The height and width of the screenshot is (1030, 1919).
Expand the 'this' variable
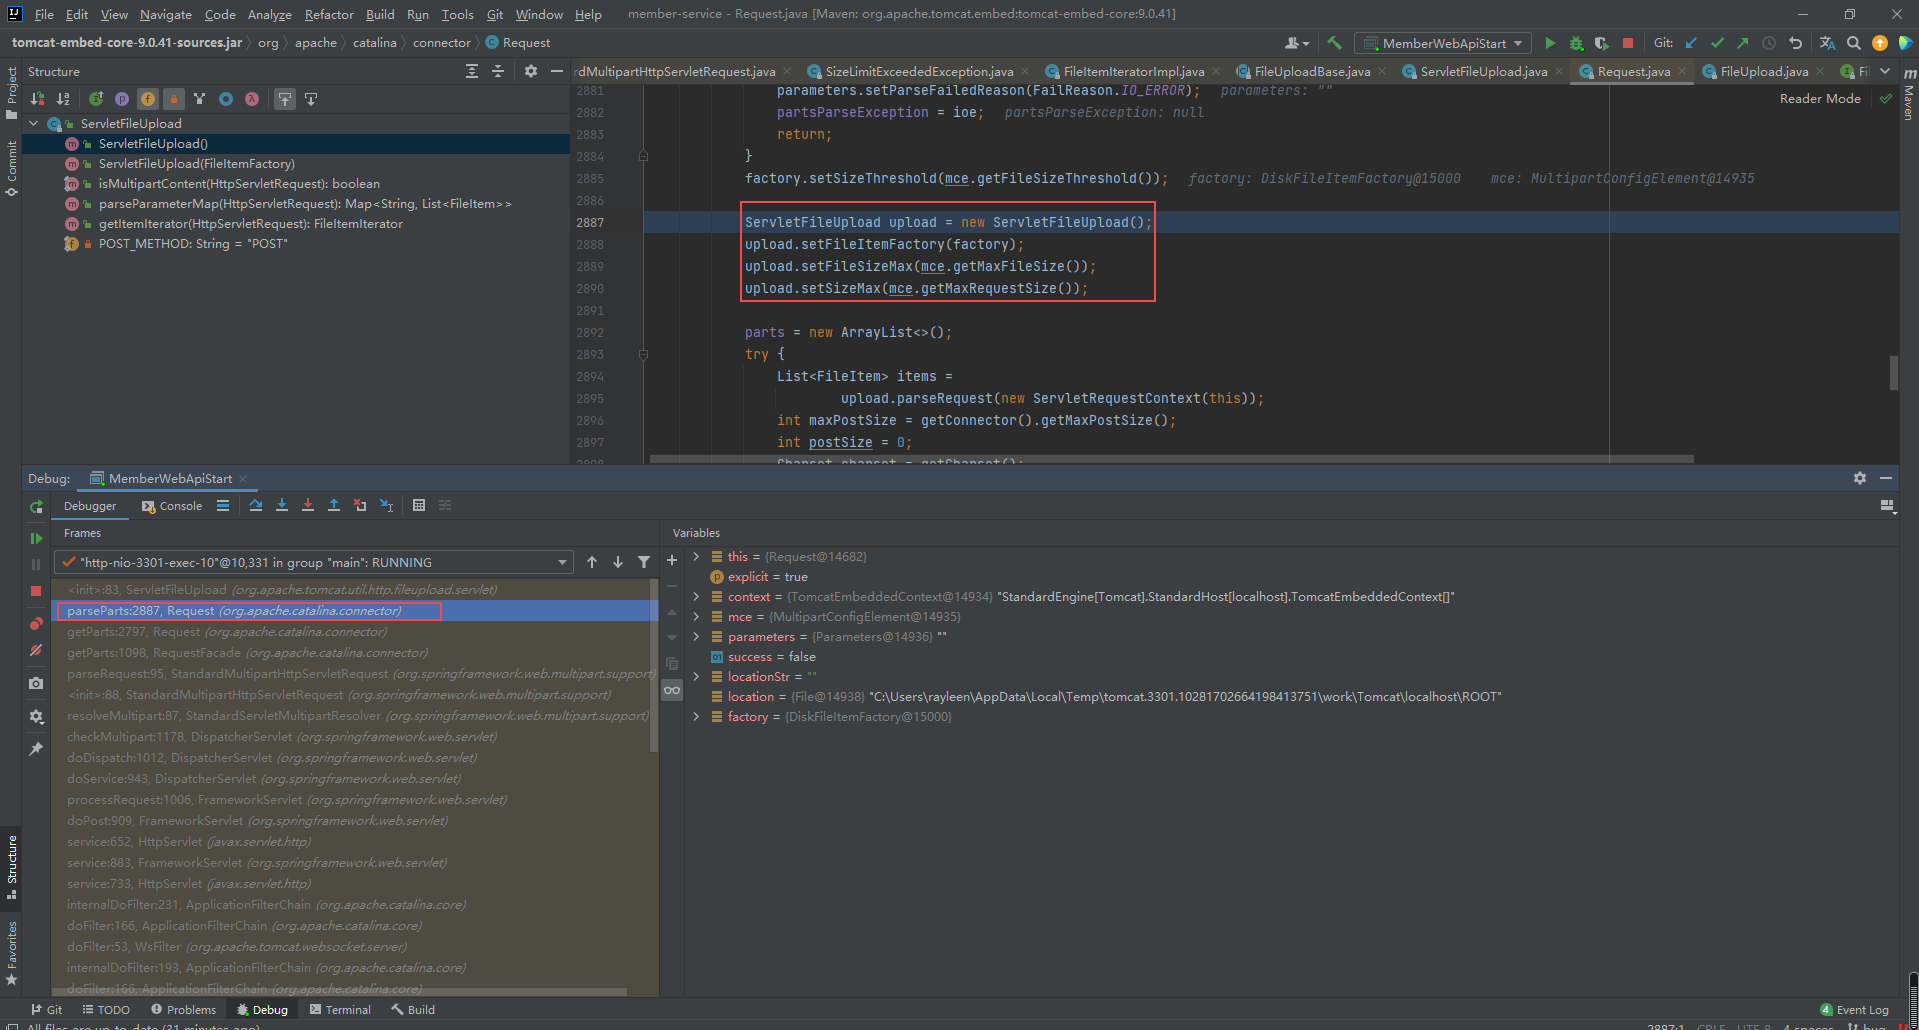[696, 557]
